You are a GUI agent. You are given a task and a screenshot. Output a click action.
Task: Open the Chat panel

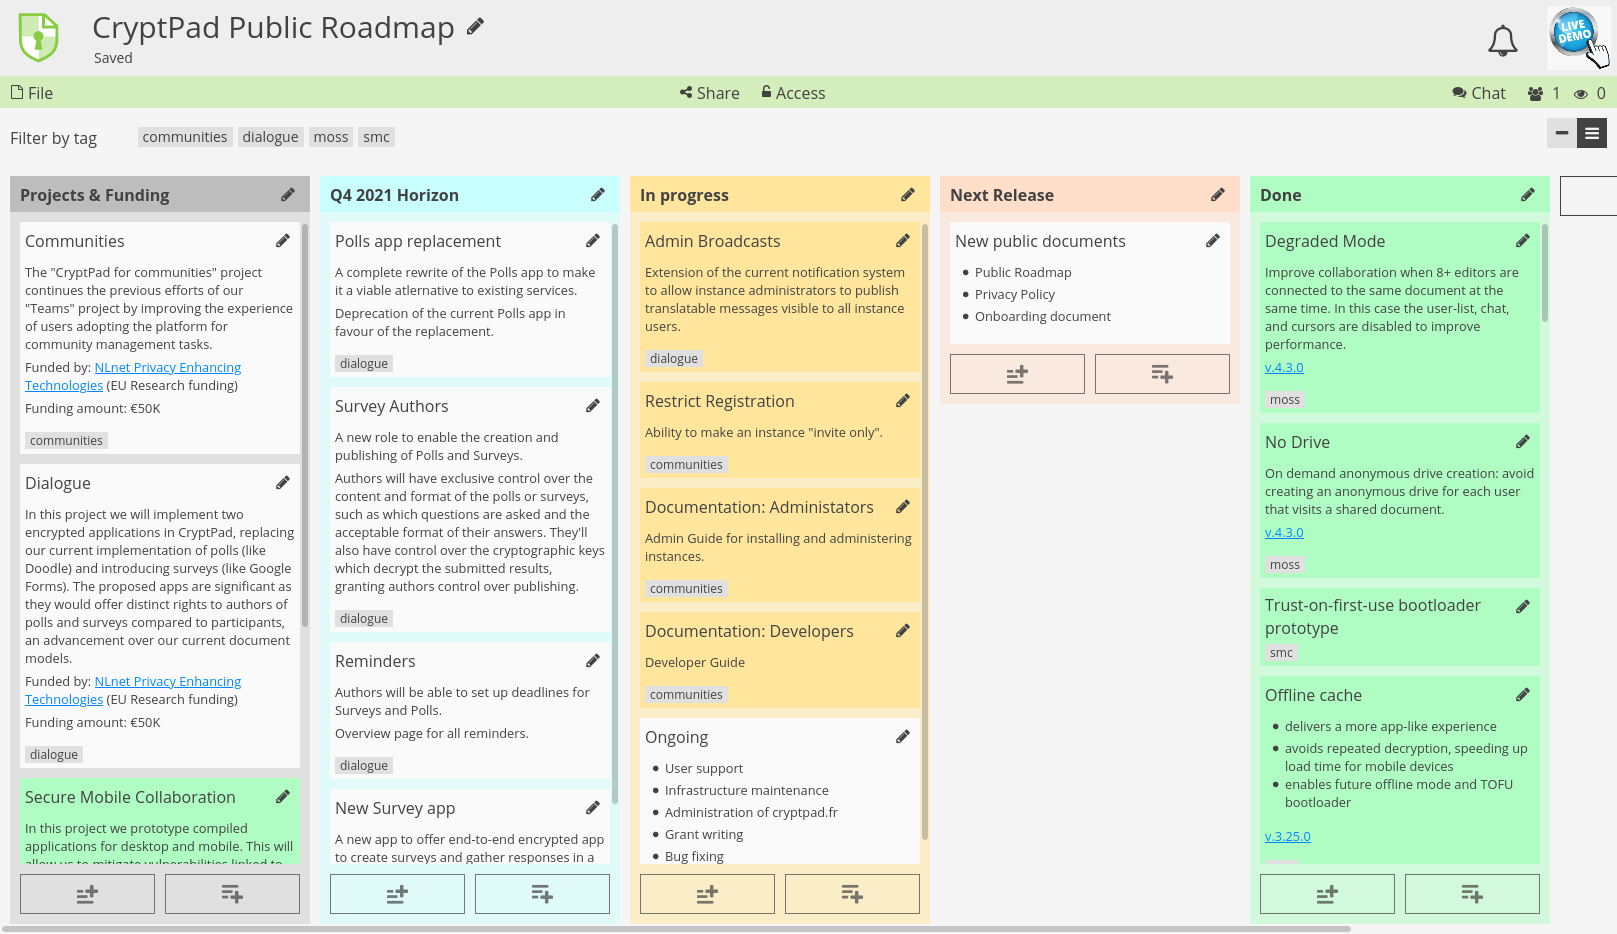click(x=1479, y=93)
